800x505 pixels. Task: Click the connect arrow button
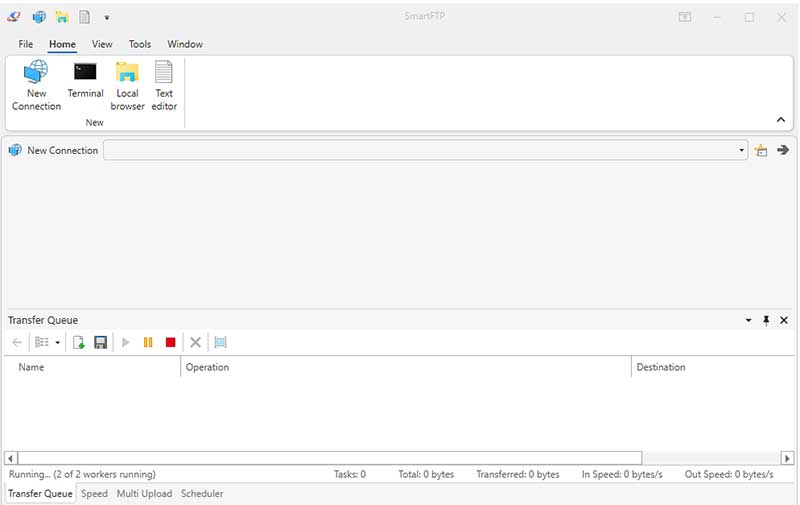tap(783, 150)
